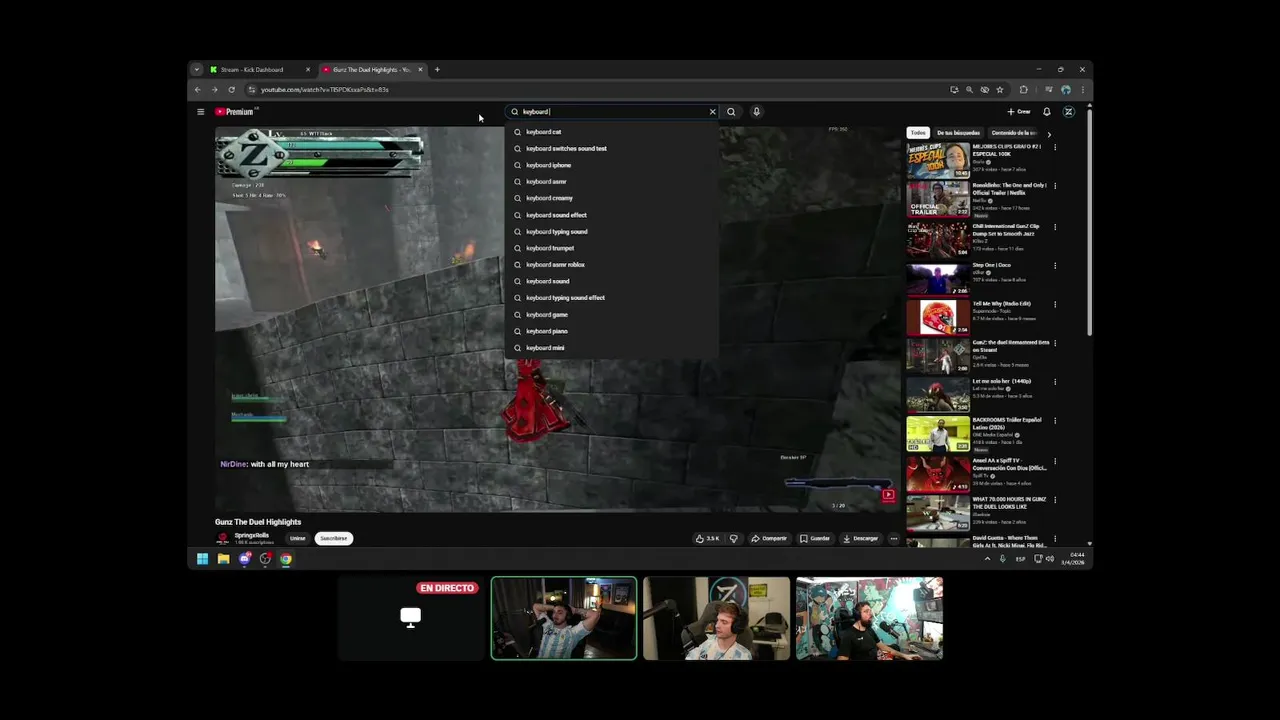Open the BACKROOMS Tráiler Español video title
Image resolution: width=1280 pixels, height=720 pixels.
(x=1007, y=424)
